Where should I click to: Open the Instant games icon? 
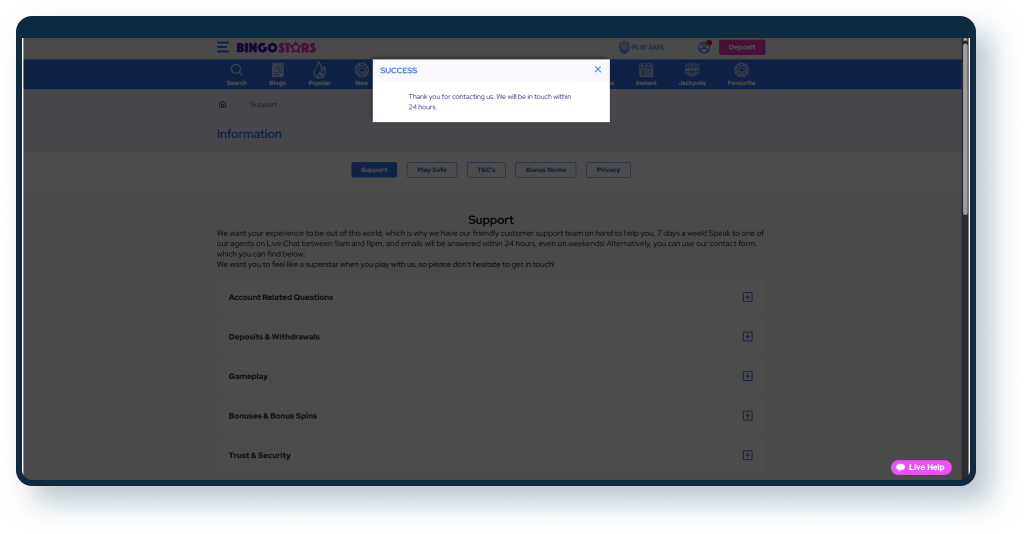click(x=646, y=71)
